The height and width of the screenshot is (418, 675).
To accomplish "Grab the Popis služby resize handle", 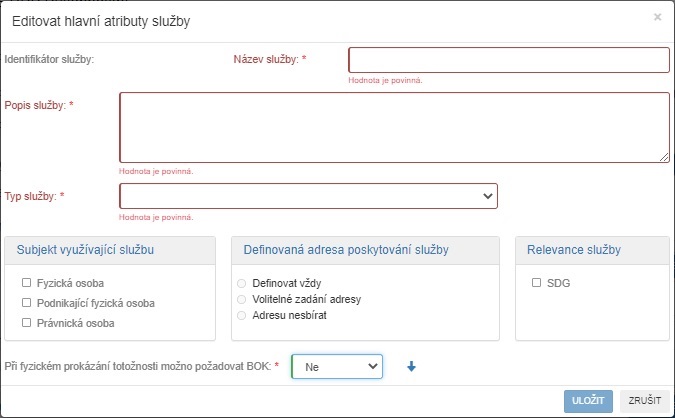I will [x=664, y=157].
